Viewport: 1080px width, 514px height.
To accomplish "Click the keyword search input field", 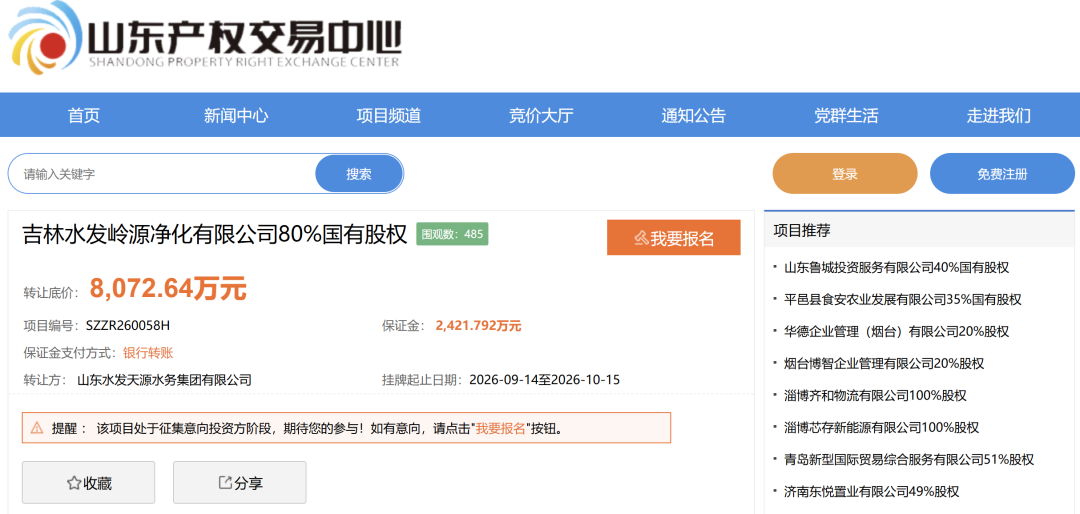I will tap(163, 174).
